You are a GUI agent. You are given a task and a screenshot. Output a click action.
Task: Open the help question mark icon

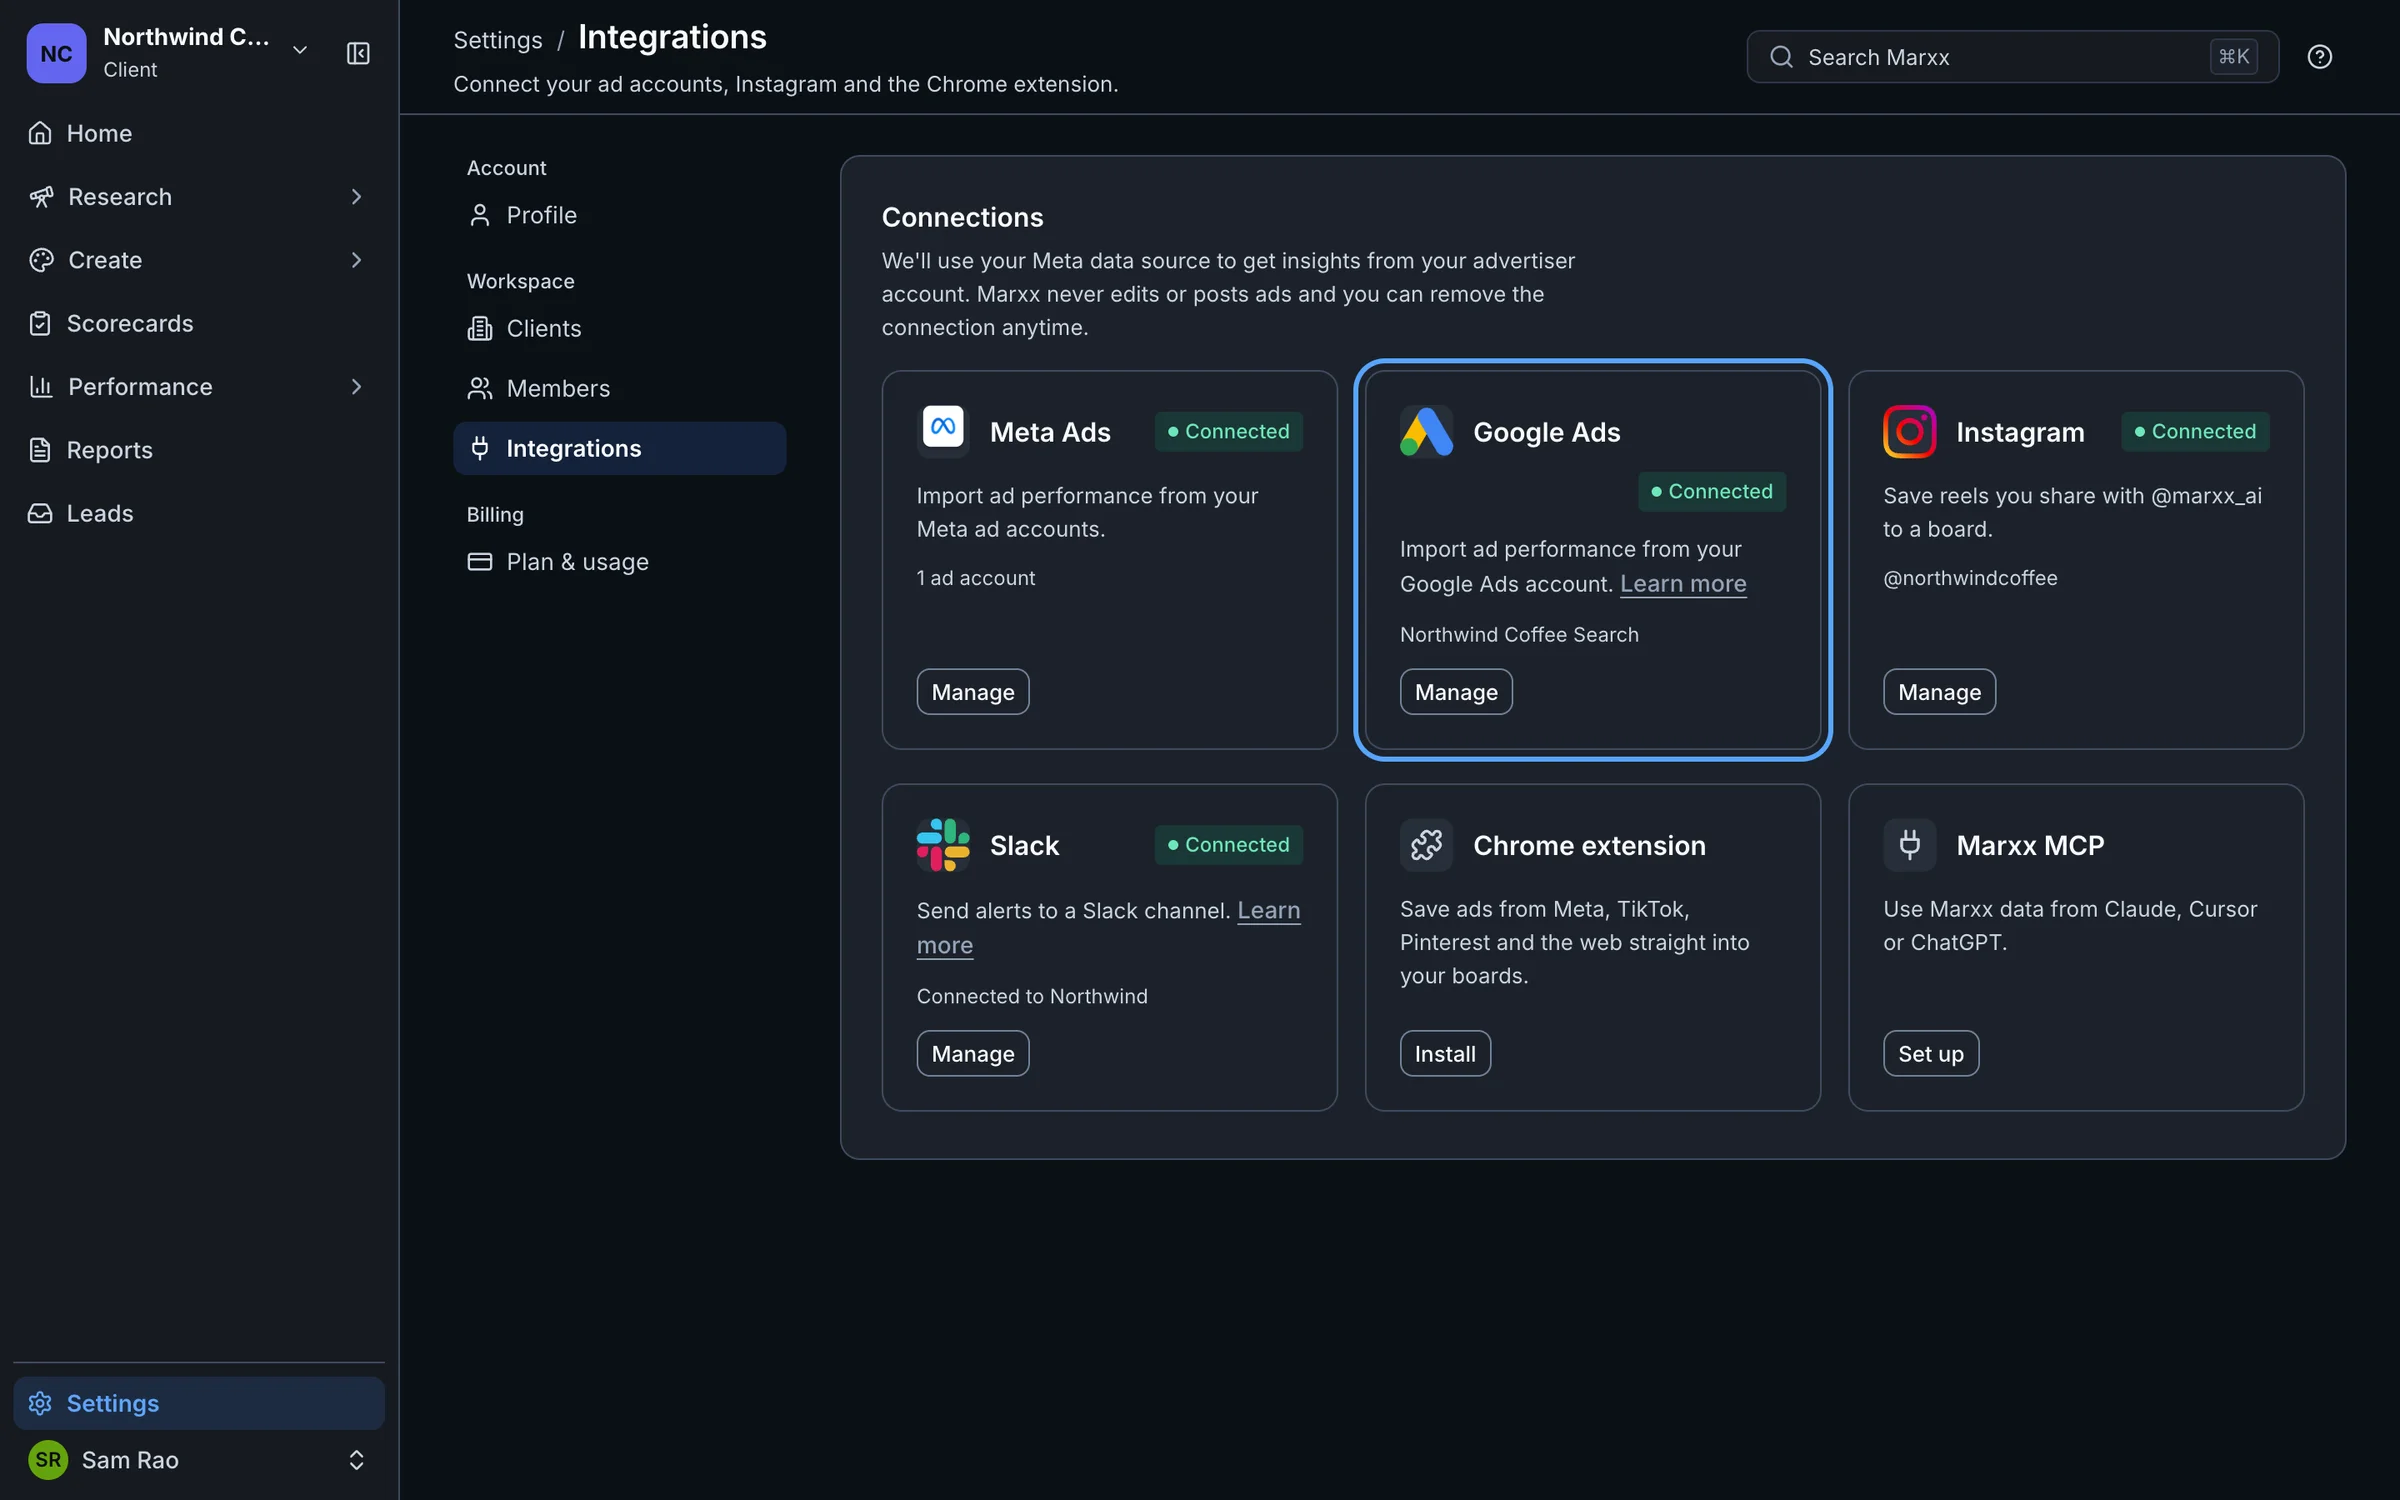tap(2319, 57)
